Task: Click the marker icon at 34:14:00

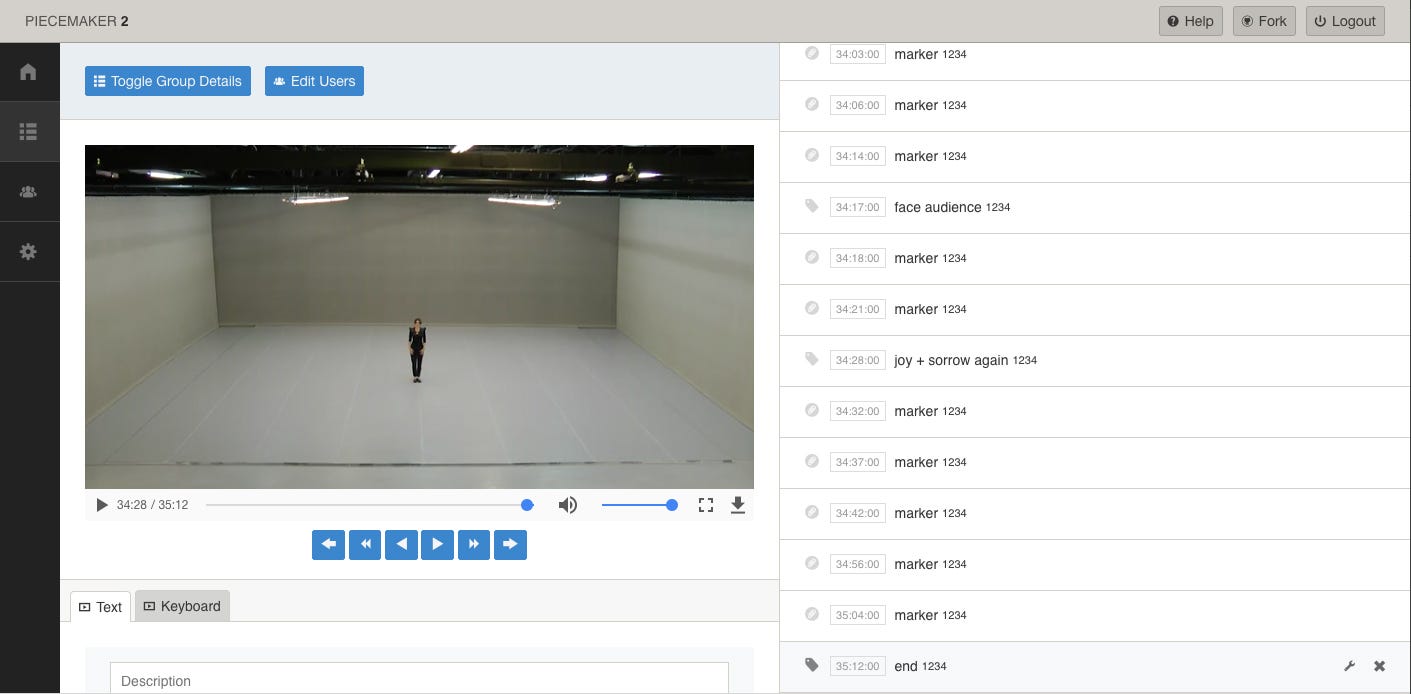Action: 812,155
